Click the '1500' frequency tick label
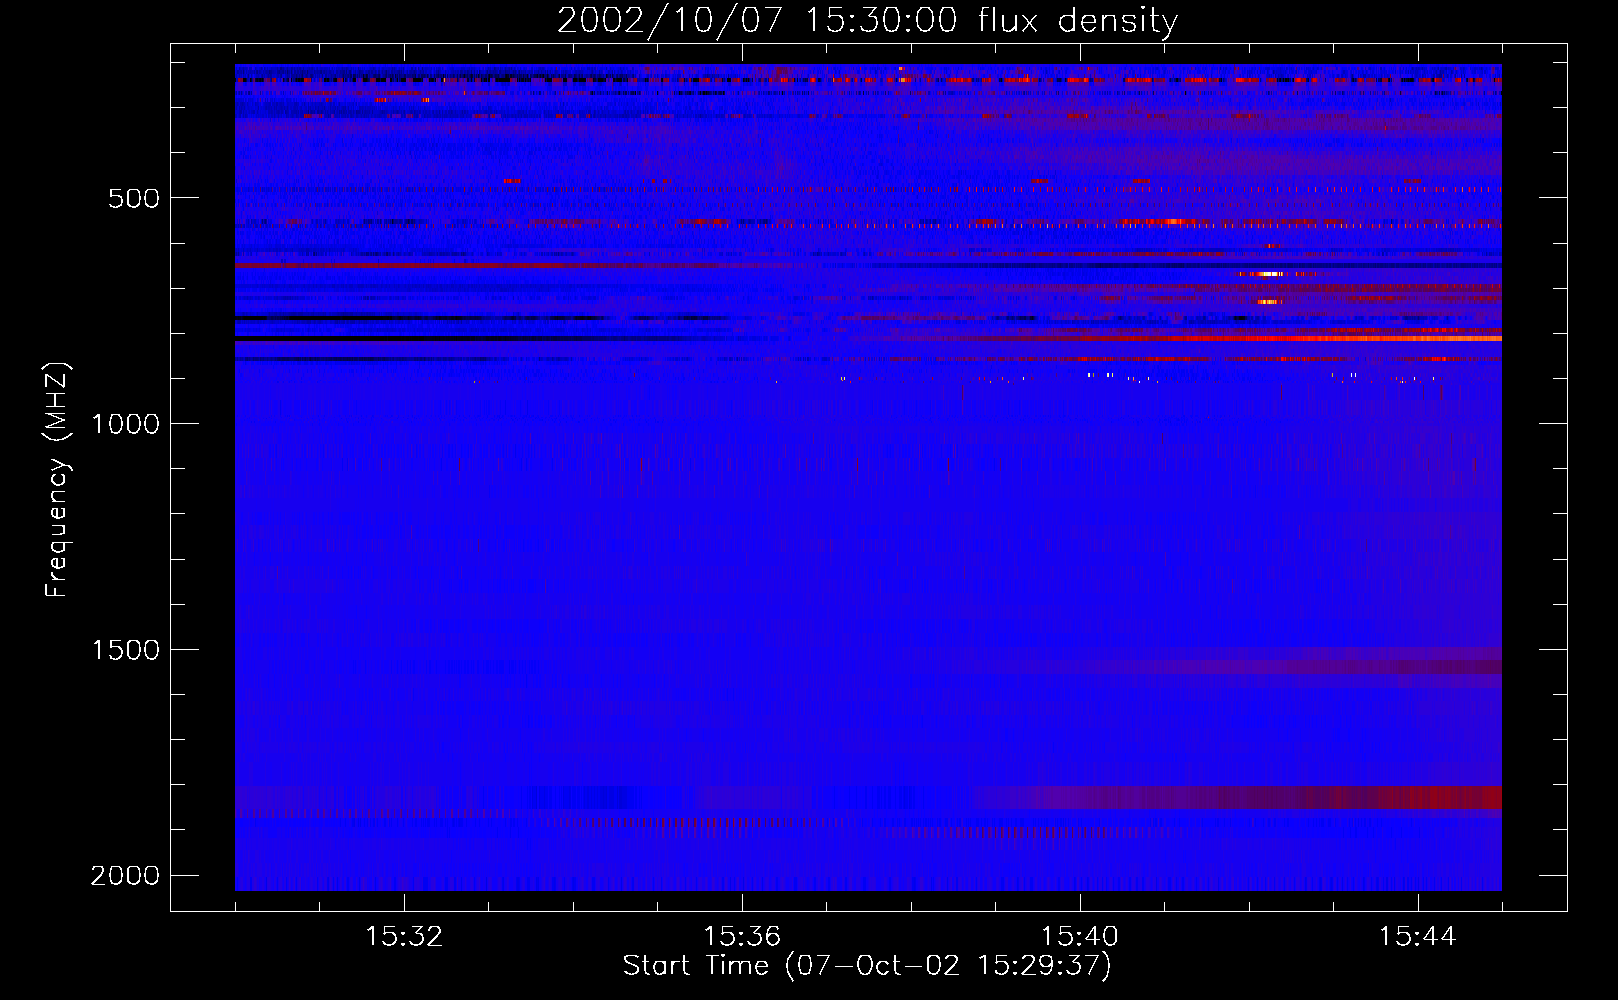This screenshot has height=1000, width=1618. [x=125, y=650]
